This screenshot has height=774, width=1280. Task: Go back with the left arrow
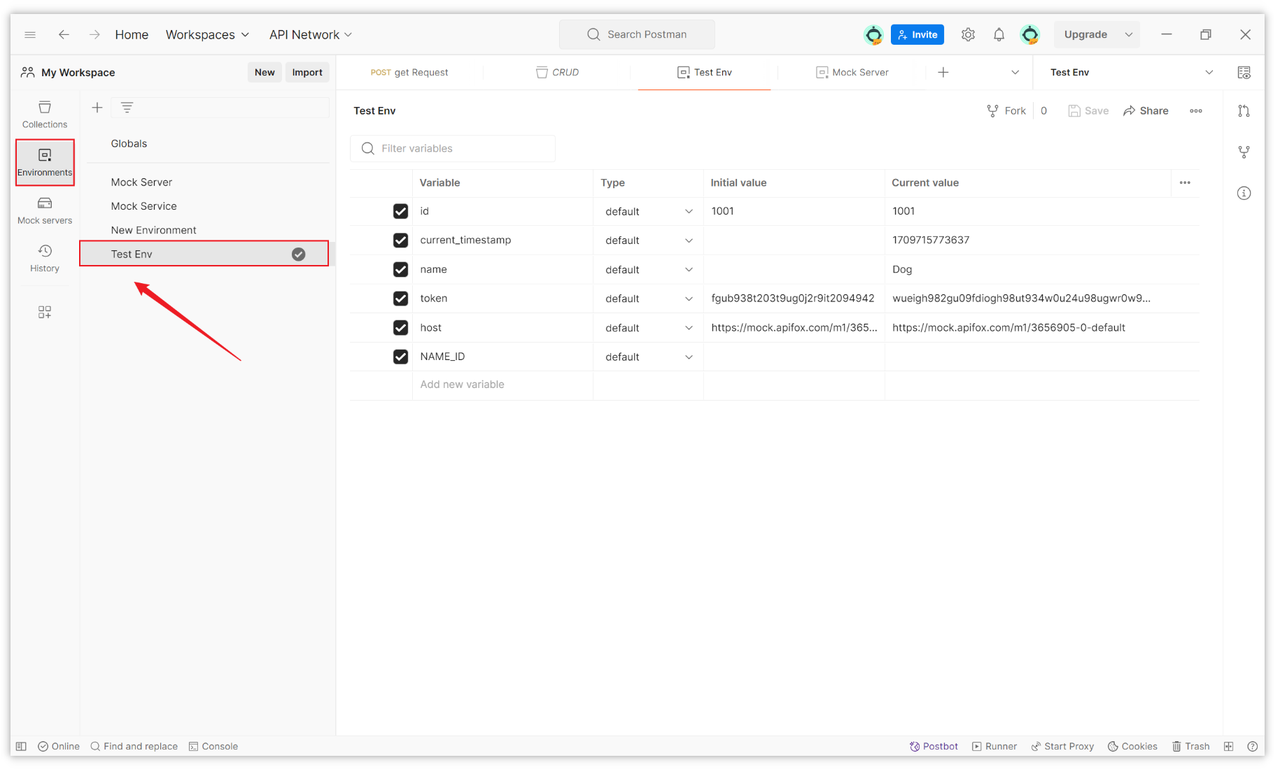click(x=63, y=34)
